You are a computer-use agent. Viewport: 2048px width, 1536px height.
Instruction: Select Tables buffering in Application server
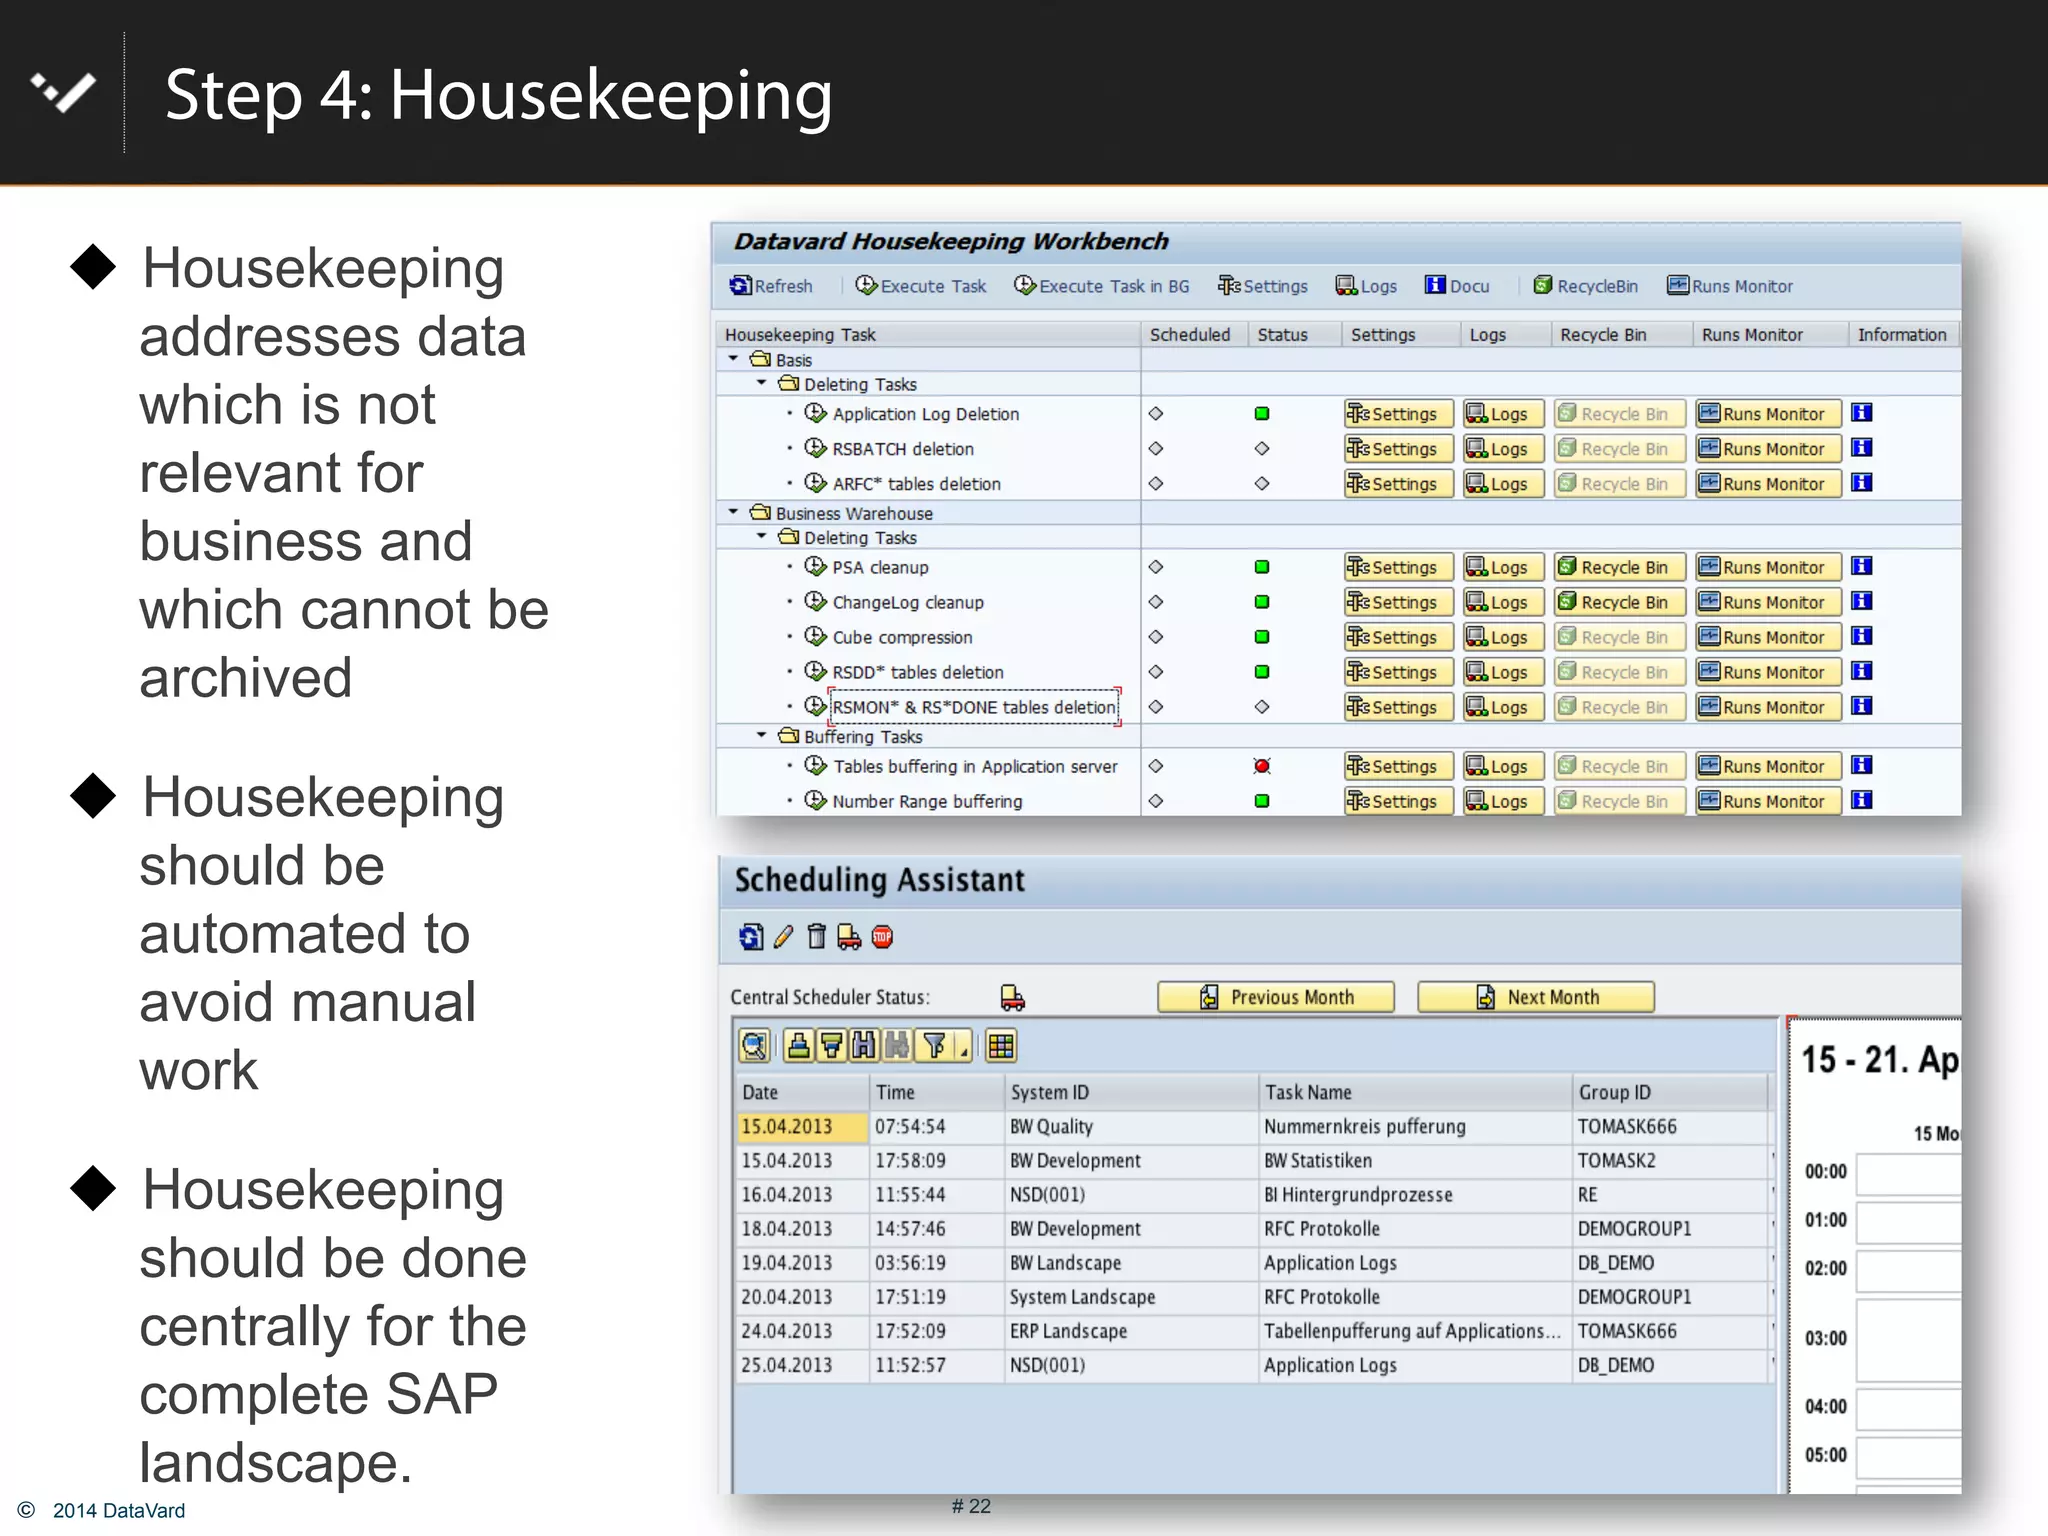(975, 766)
